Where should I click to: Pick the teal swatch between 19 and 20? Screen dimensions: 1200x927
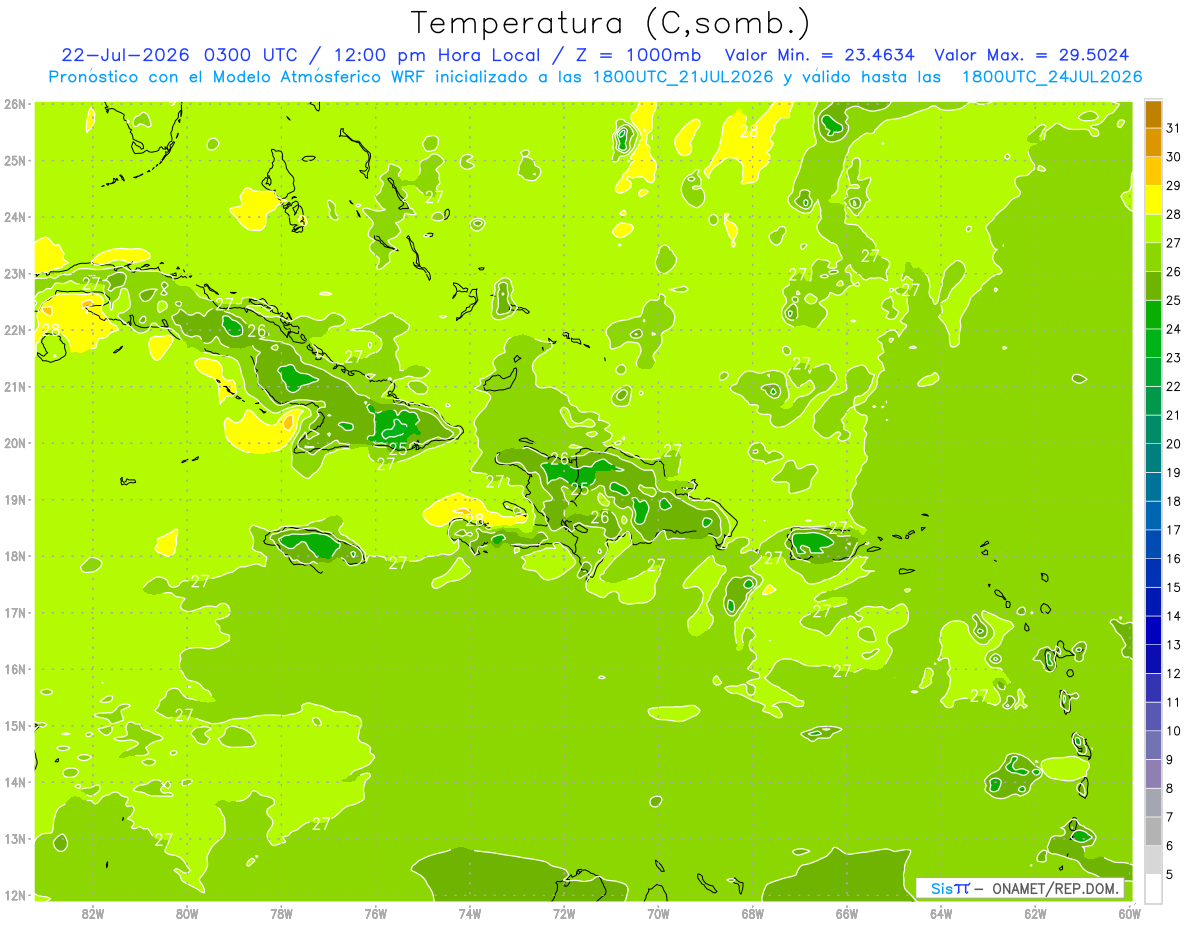point(1153,458)
